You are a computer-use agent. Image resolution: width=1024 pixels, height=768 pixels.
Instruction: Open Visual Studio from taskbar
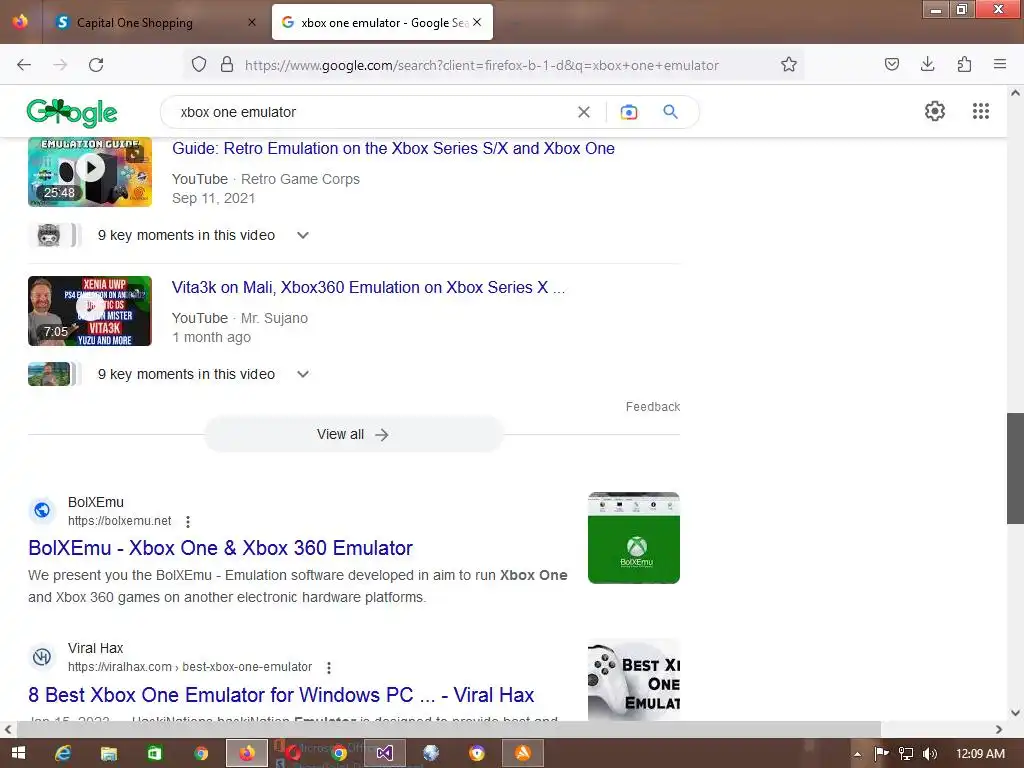(385, 753)
